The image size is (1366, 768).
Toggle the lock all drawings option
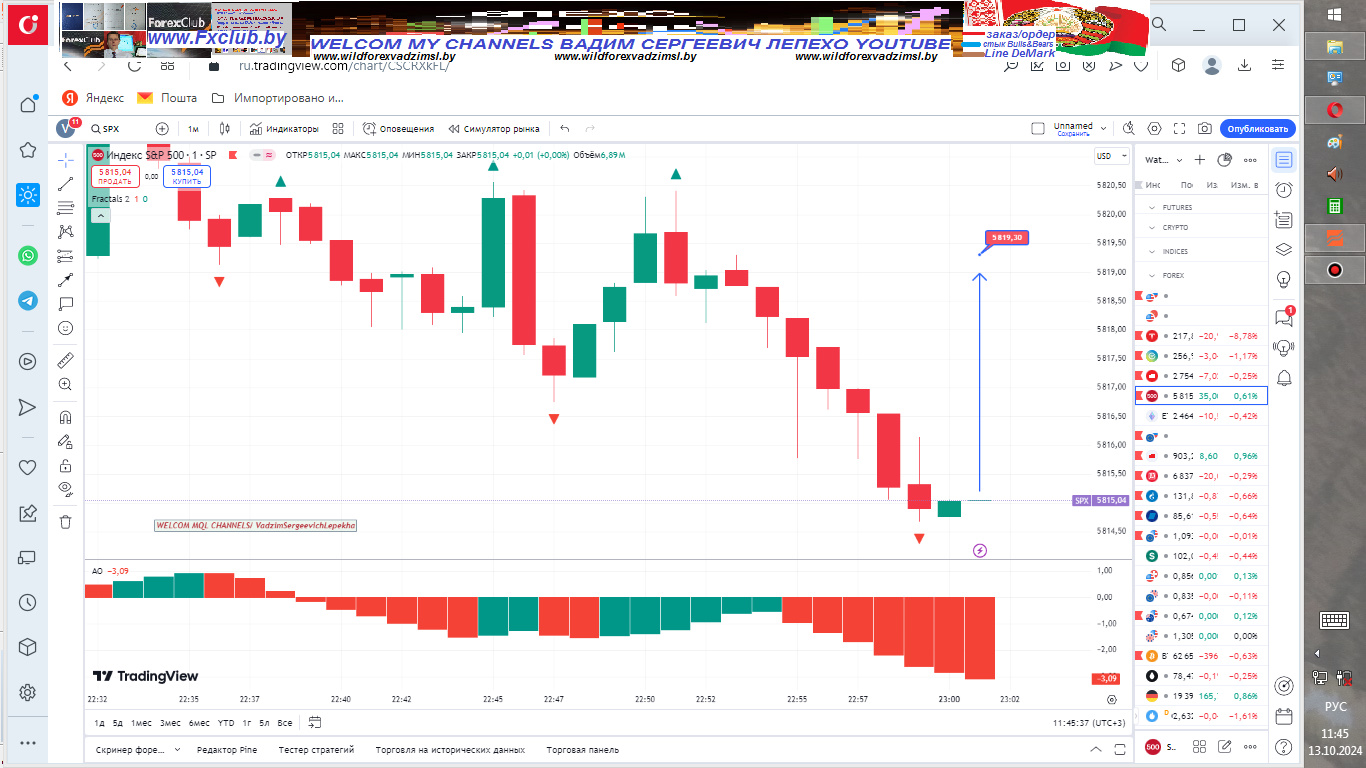pyautogui.click(x=65, y=465)
